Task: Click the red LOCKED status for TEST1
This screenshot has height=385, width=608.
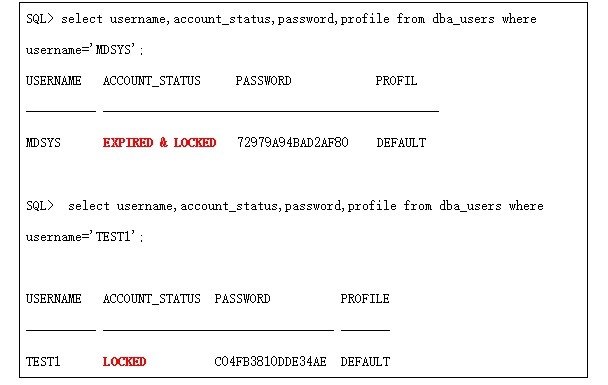Action: pos(124,362)
